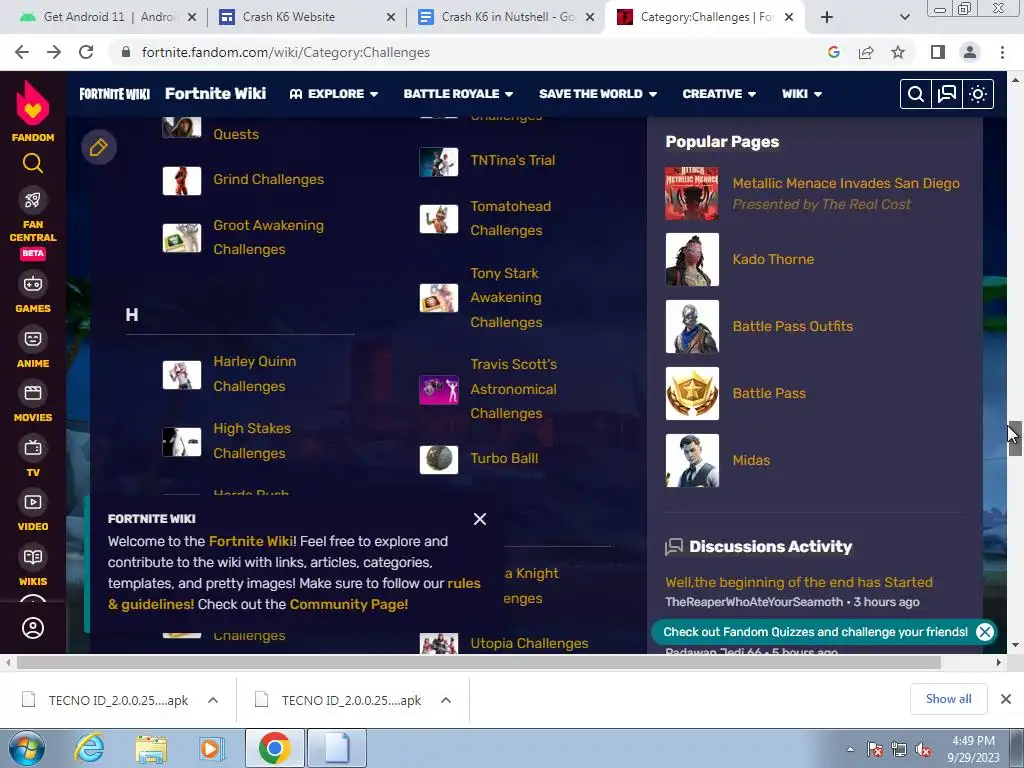The image size is (1024, 768).
Task: Click the vertical page scrollbar thumb
Action: (x=1015, y=438)
